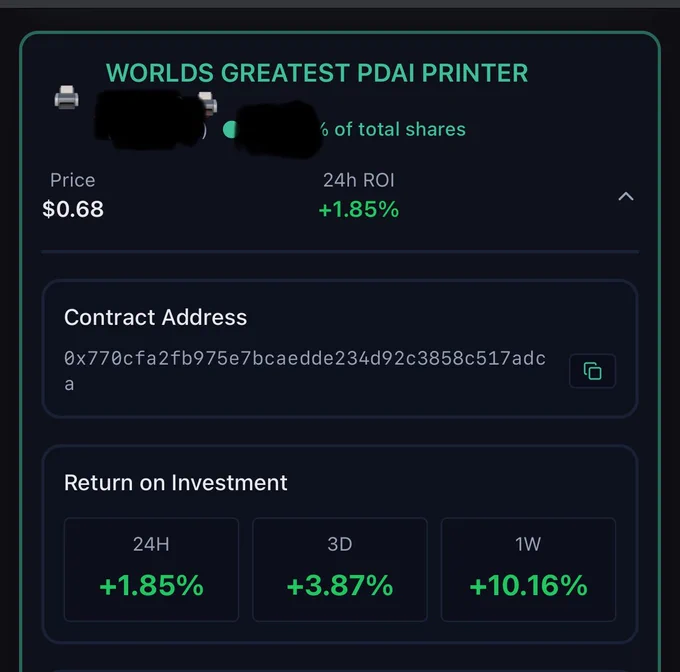Viewport: 680px width, 672px height.
Task: Select the 24H return on investment box
Action: click(151, 570)
